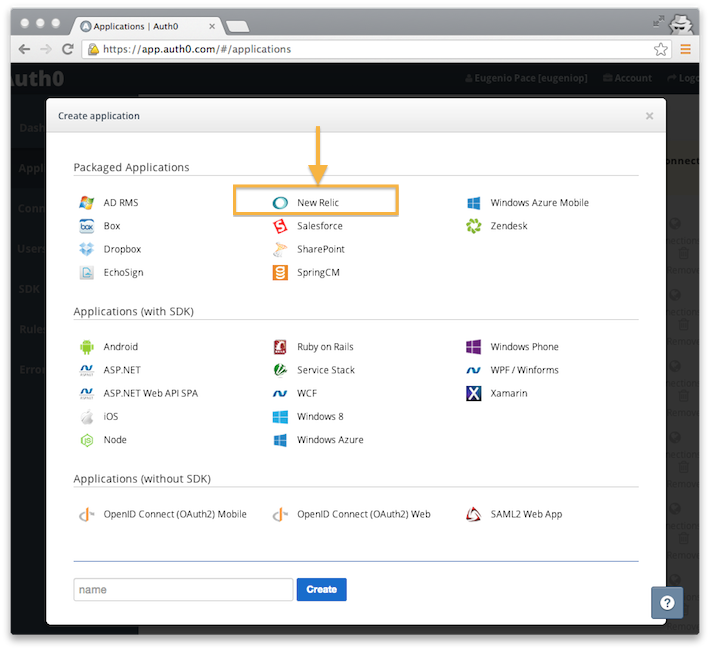Select the EchoSign icon
The image size is (710, 650).
pyautogui.click(x=86, y=272)
